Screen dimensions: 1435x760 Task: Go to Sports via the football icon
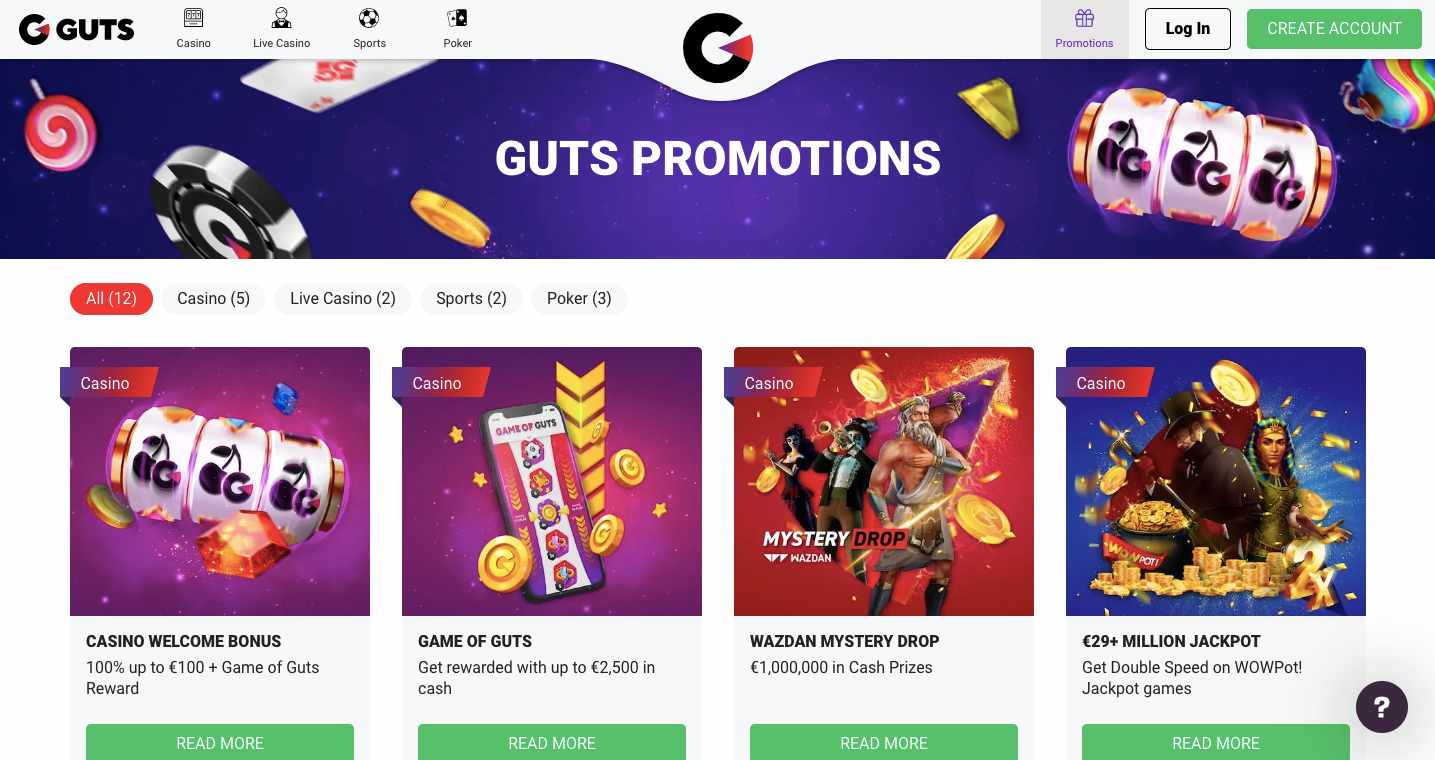tap(369, 18)
